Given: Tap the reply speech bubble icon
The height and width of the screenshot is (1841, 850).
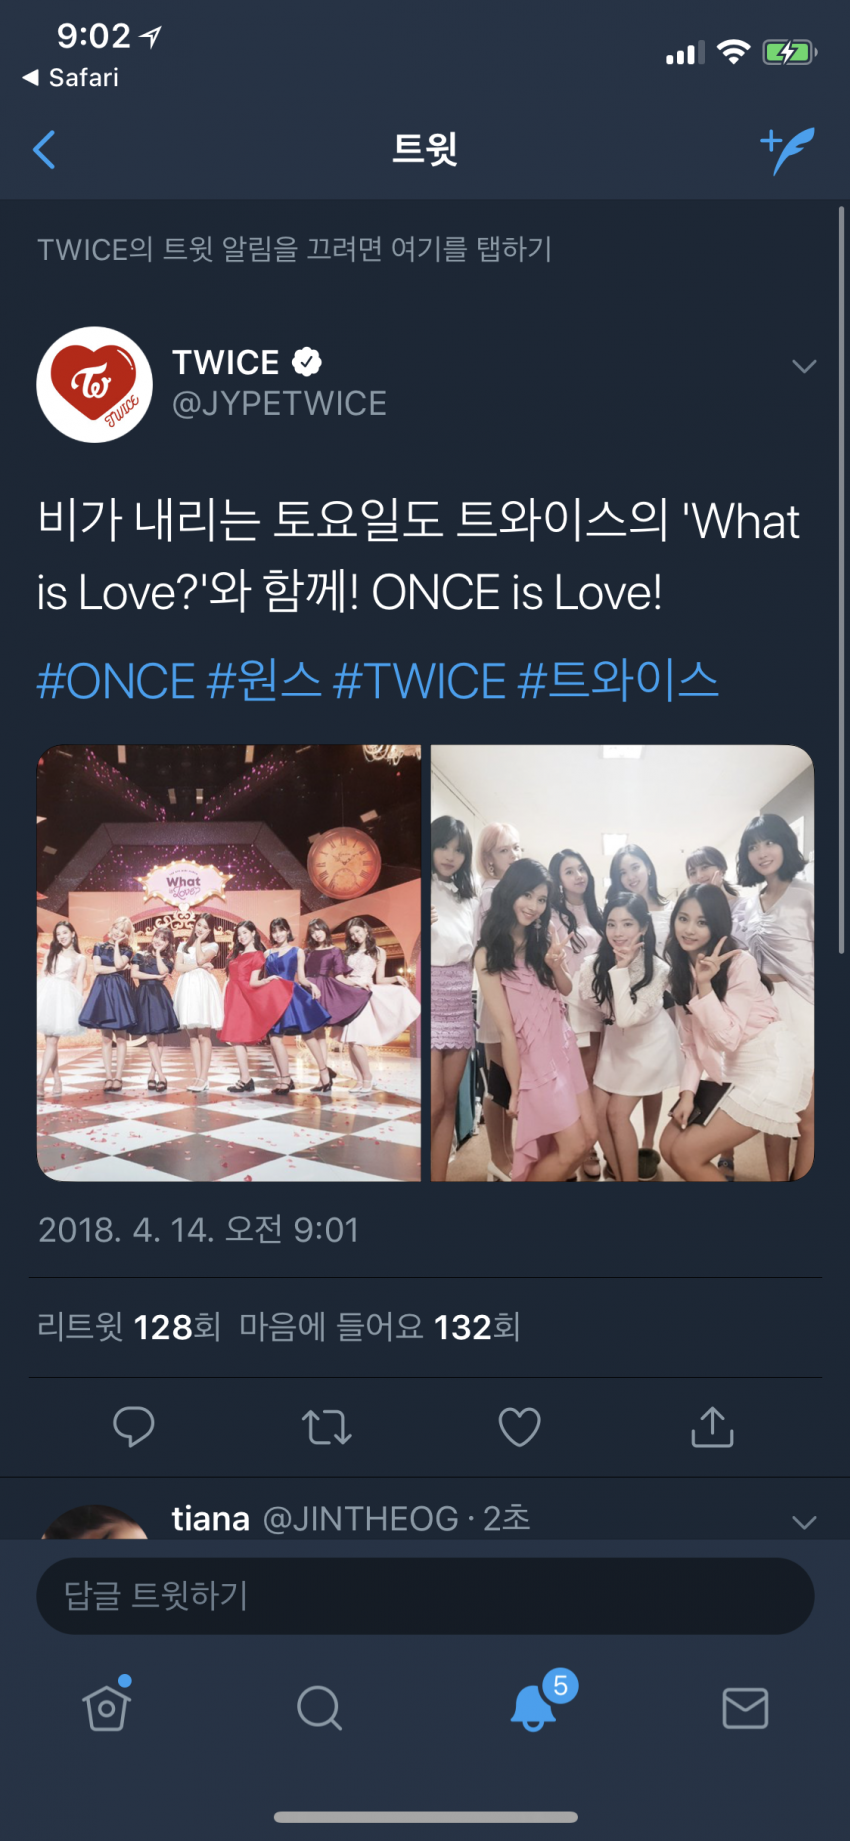Looking at the screenshot, I should pos(133,1427).
